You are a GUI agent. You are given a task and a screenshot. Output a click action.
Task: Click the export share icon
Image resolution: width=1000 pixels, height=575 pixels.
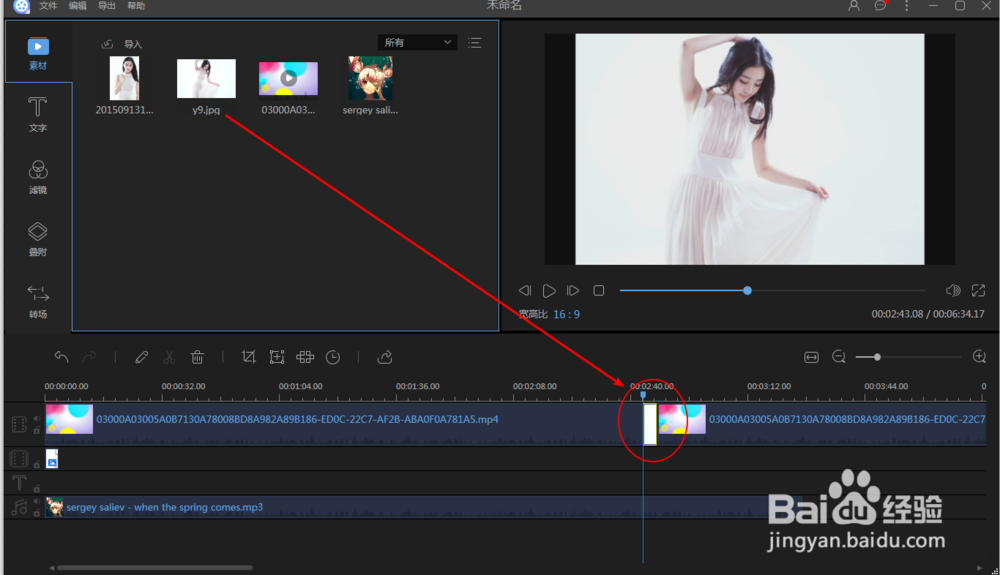click(385, 357)
